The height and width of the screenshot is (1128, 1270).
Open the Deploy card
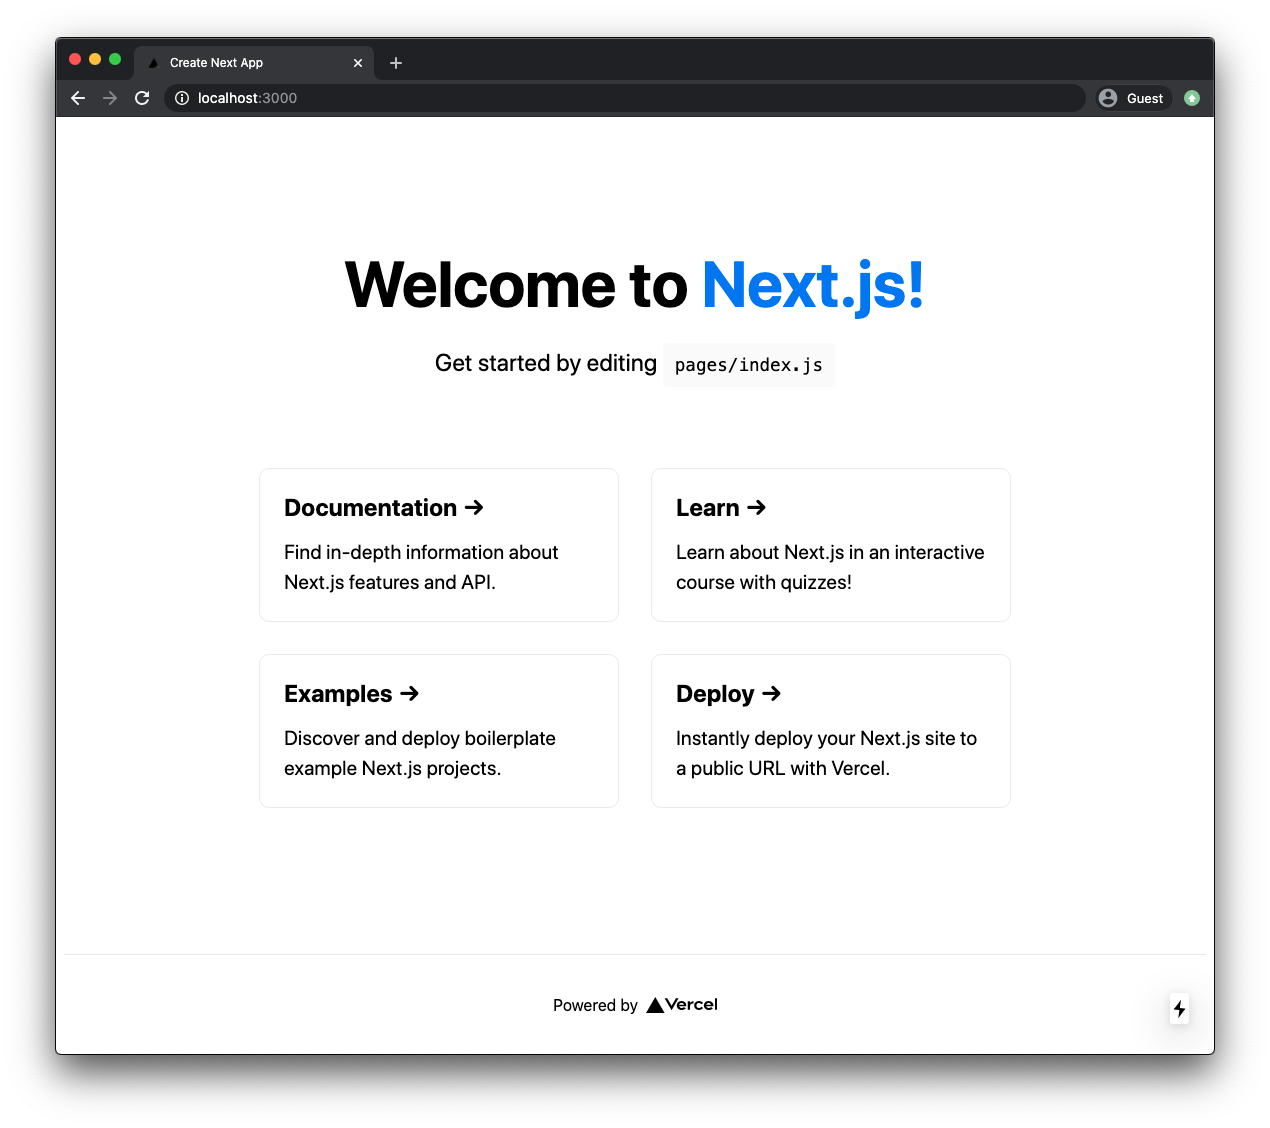tap(830, 731)
